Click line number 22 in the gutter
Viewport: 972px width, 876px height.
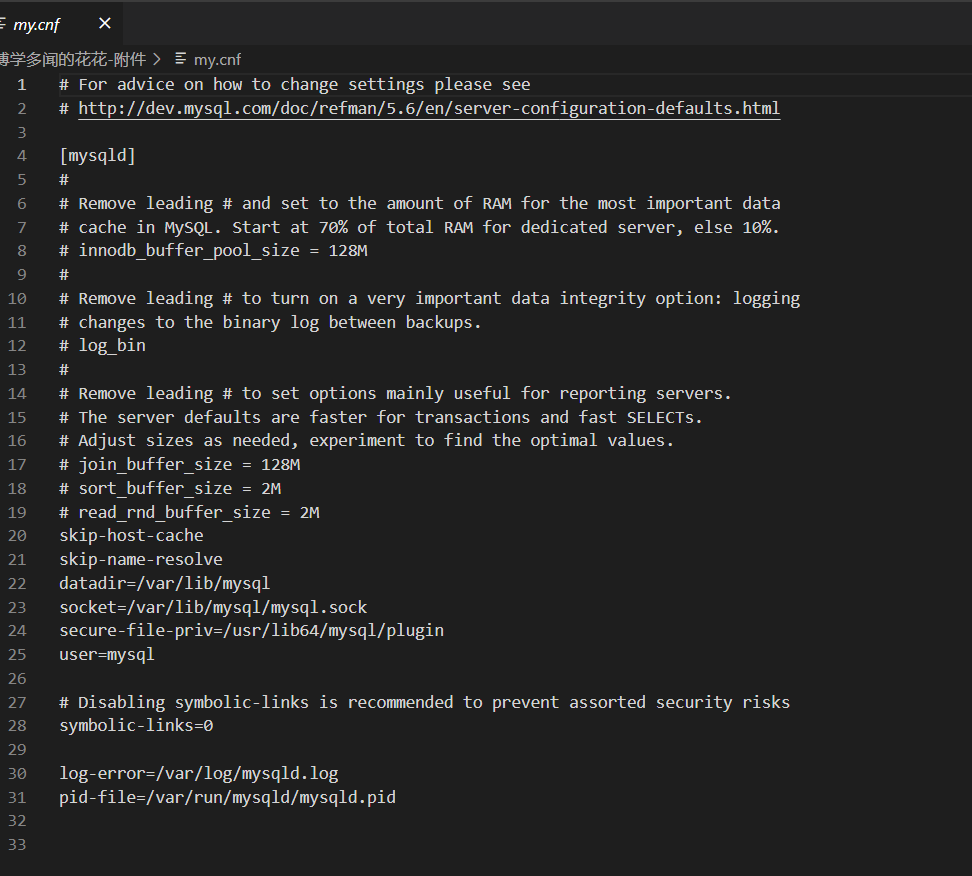tap(18, 583)
